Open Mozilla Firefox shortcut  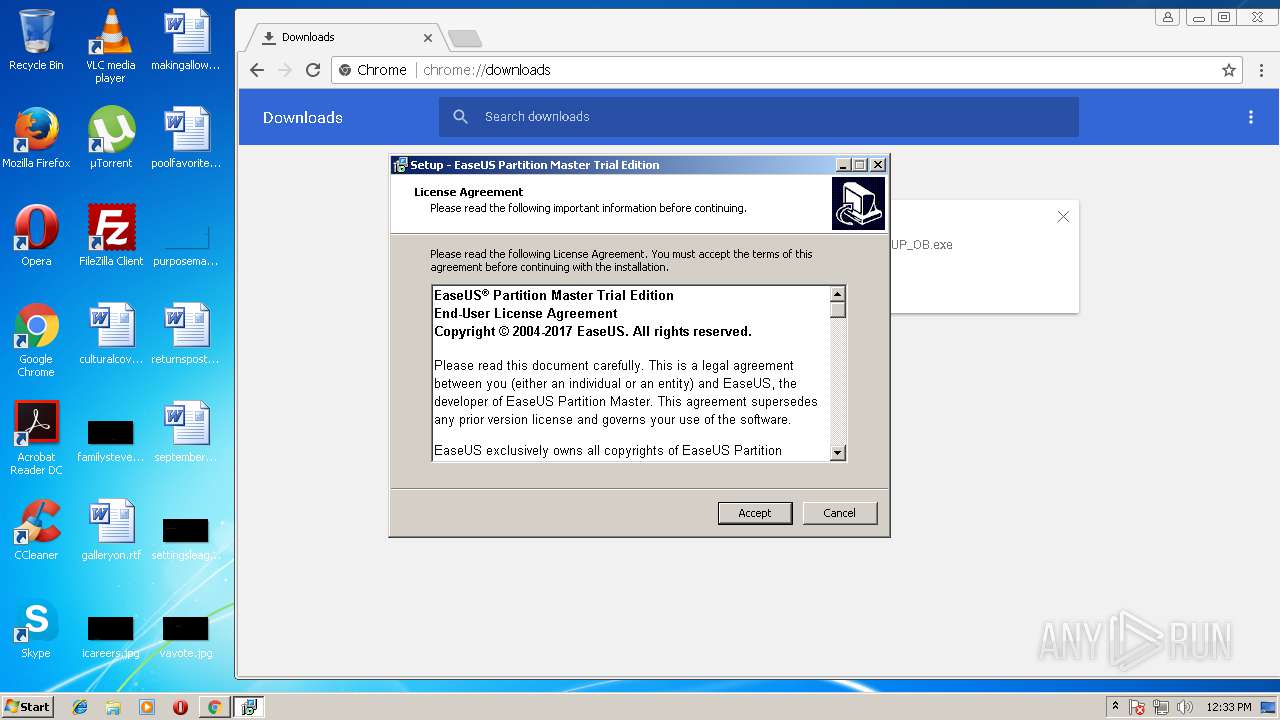(x=36, y=138)
